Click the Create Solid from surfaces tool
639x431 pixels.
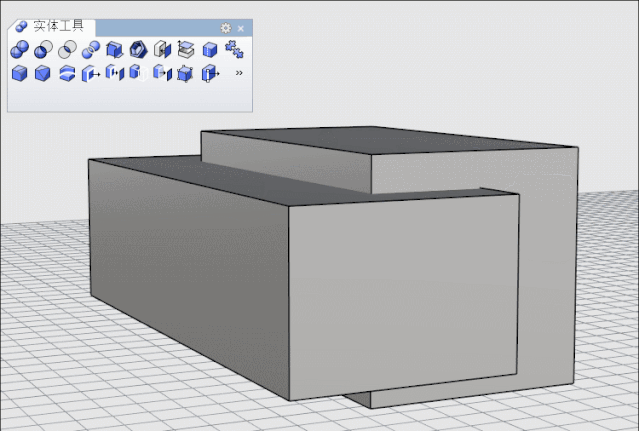point(115,49)
